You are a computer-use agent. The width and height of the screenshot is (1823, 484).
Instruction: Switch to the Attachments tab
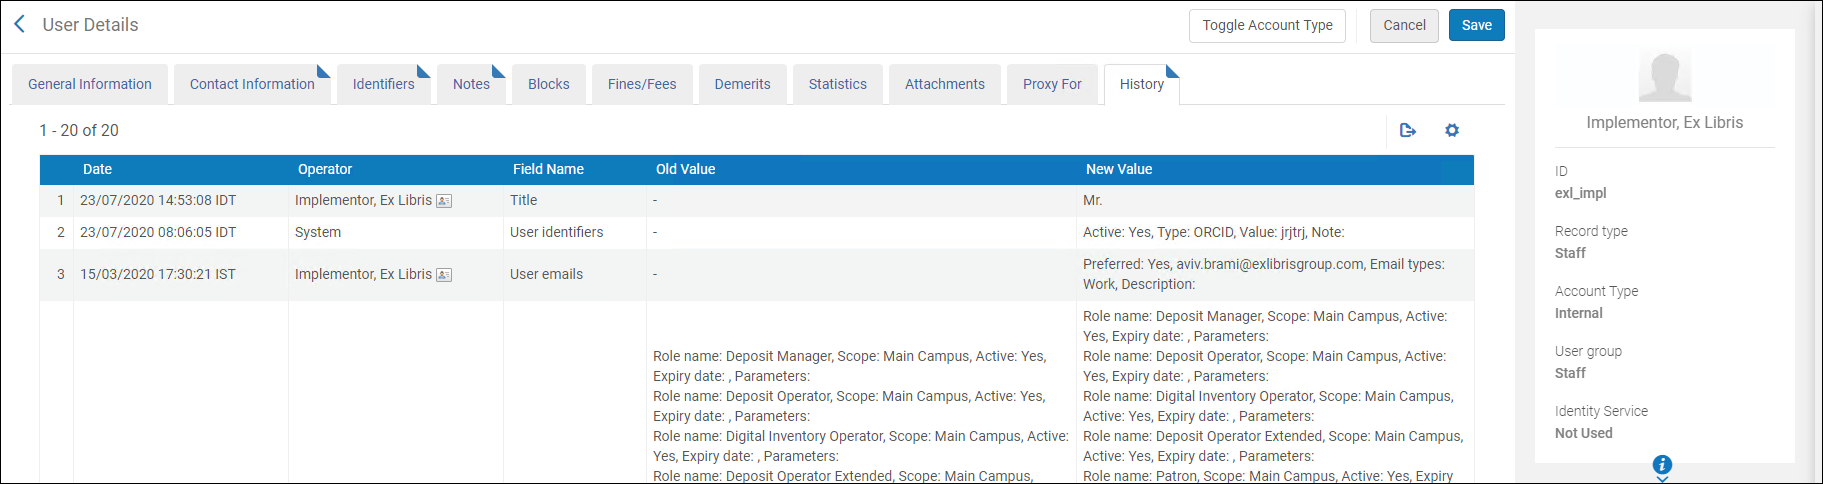[945, 84]
